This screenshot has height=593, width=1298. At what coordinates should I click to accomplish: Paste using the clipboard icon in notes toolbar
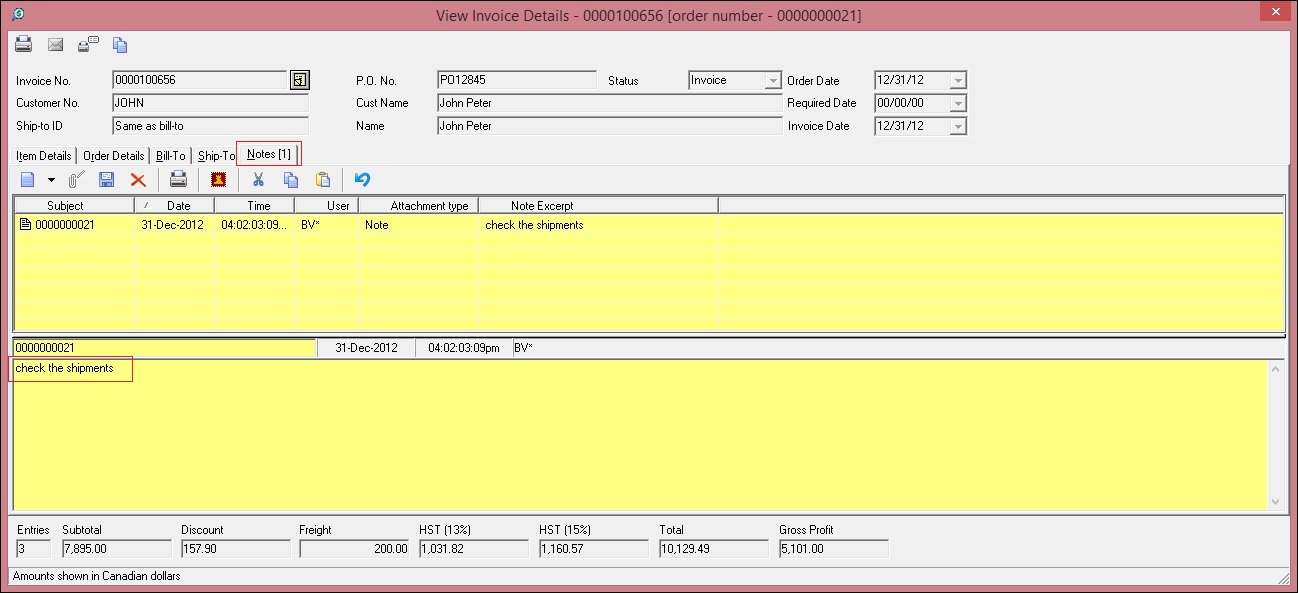coord(323,180)
